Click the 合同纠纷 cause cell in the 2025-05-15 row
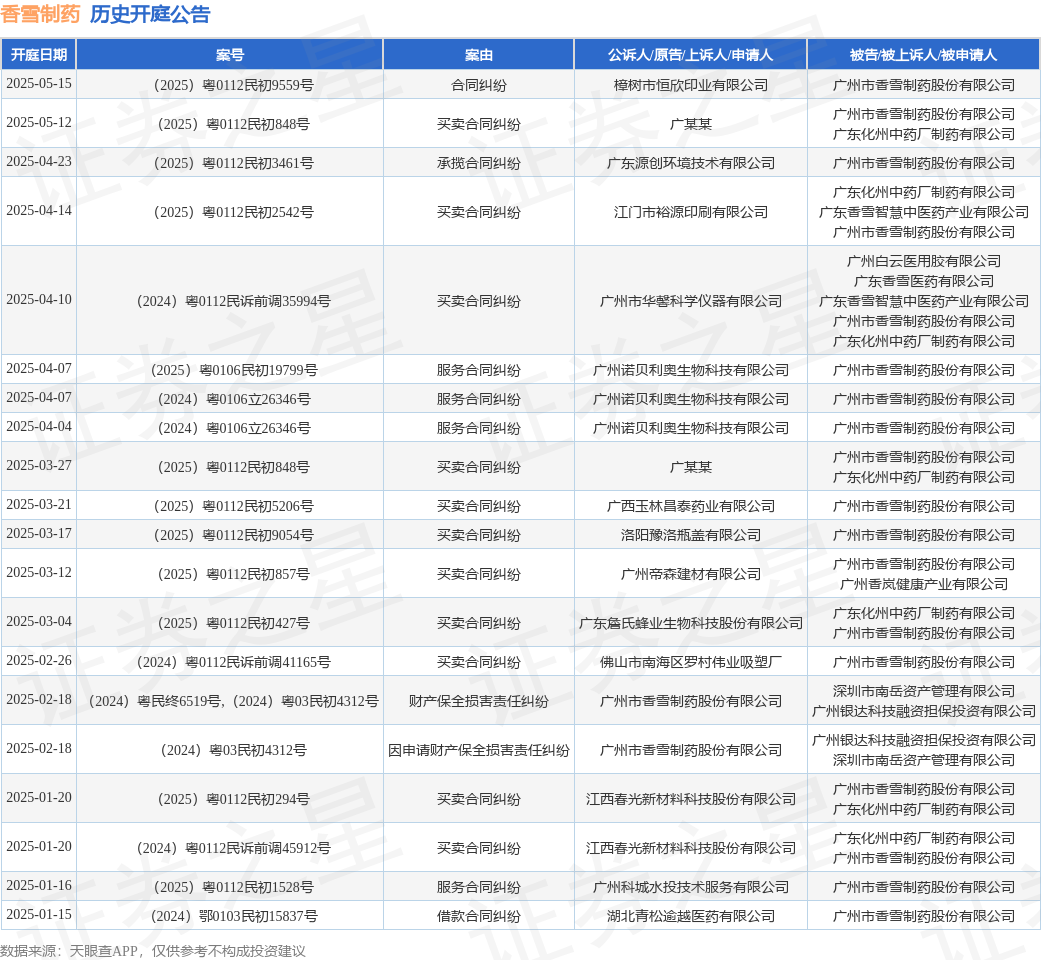1041x960 pixels. click(x=479, y=86)
